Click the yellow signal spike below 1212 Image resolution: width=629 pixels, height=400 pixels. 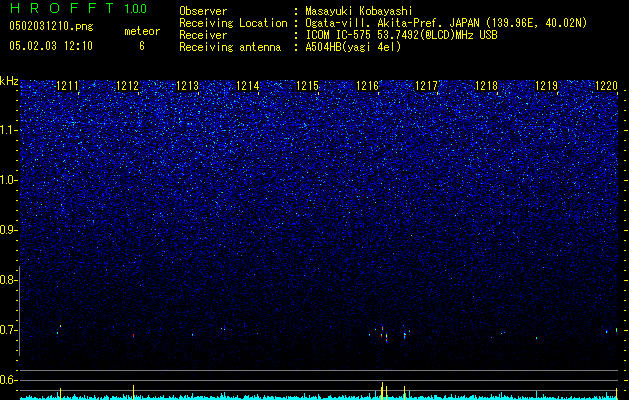pos(133,392)
